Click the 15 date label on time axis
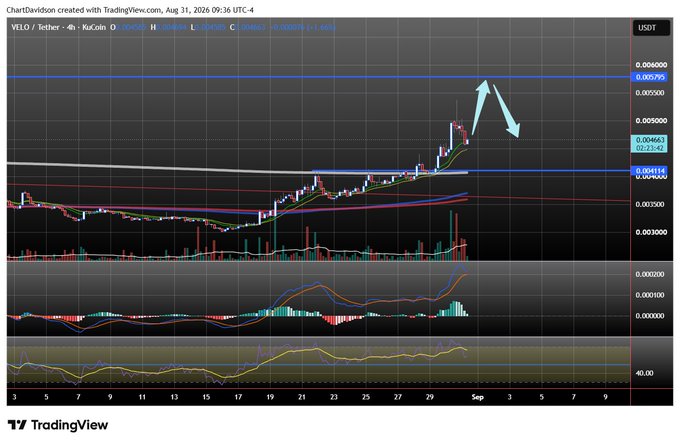680x444 pixels. click(x=206, y=397)
